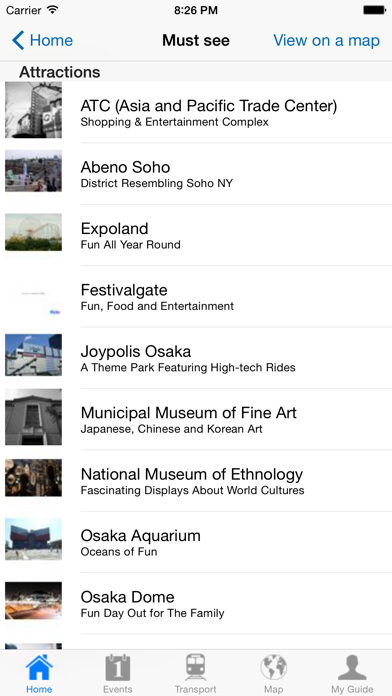
Task: Tap the Osaka Aquarium thumbnail photo
Action: point(33,539)
